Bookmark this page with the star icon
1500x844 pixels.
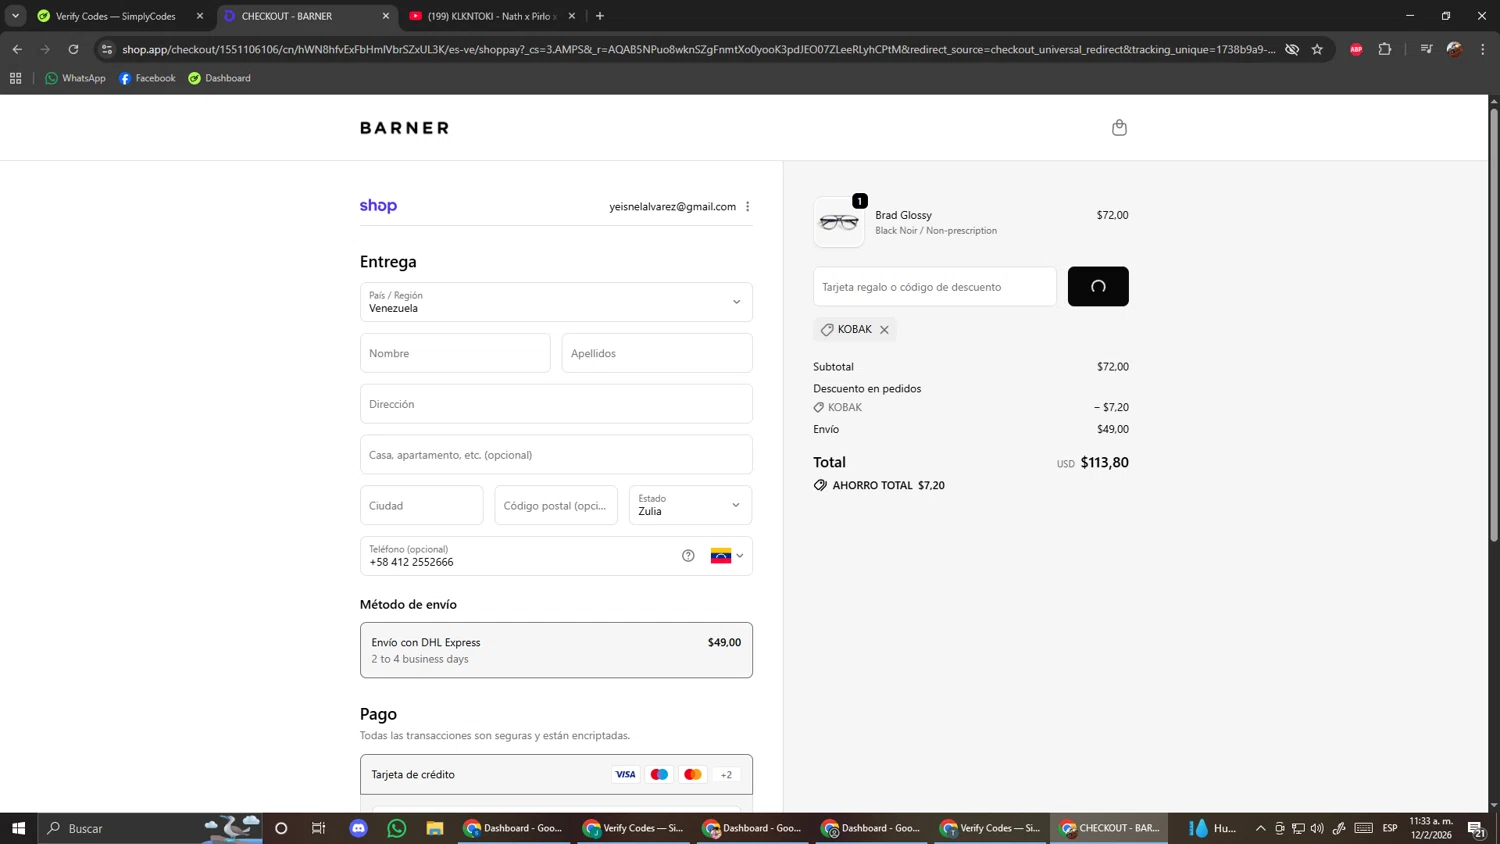tap(1317, 49)
